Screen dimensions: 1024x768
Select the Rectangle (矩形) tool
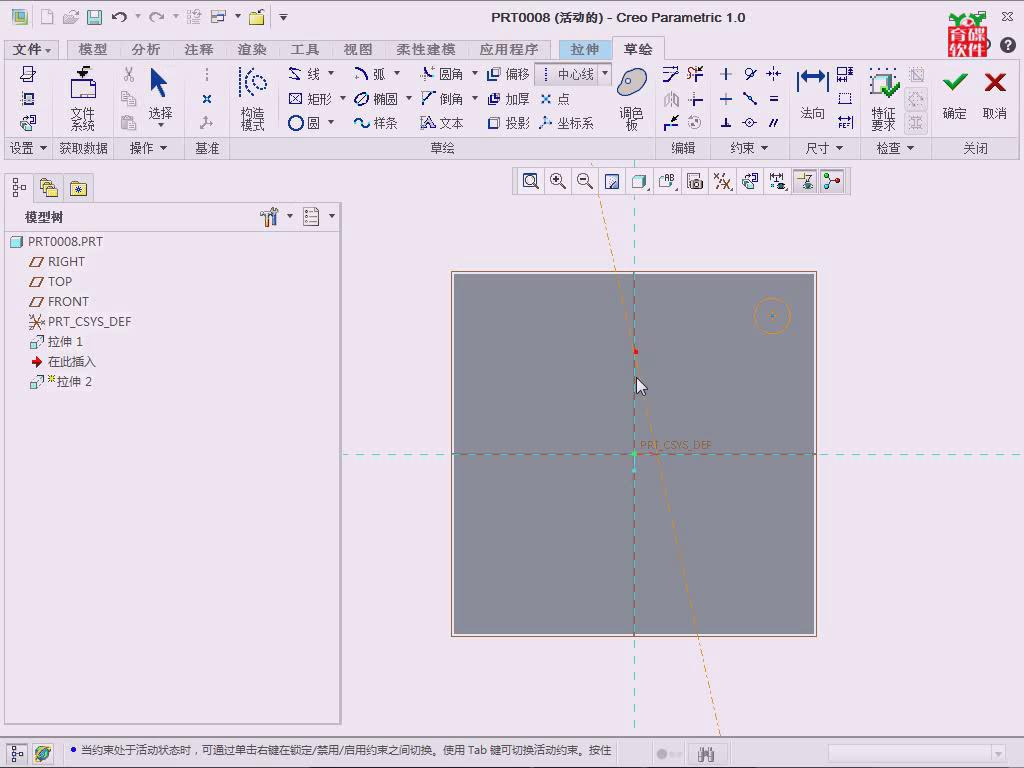[310, 99]
